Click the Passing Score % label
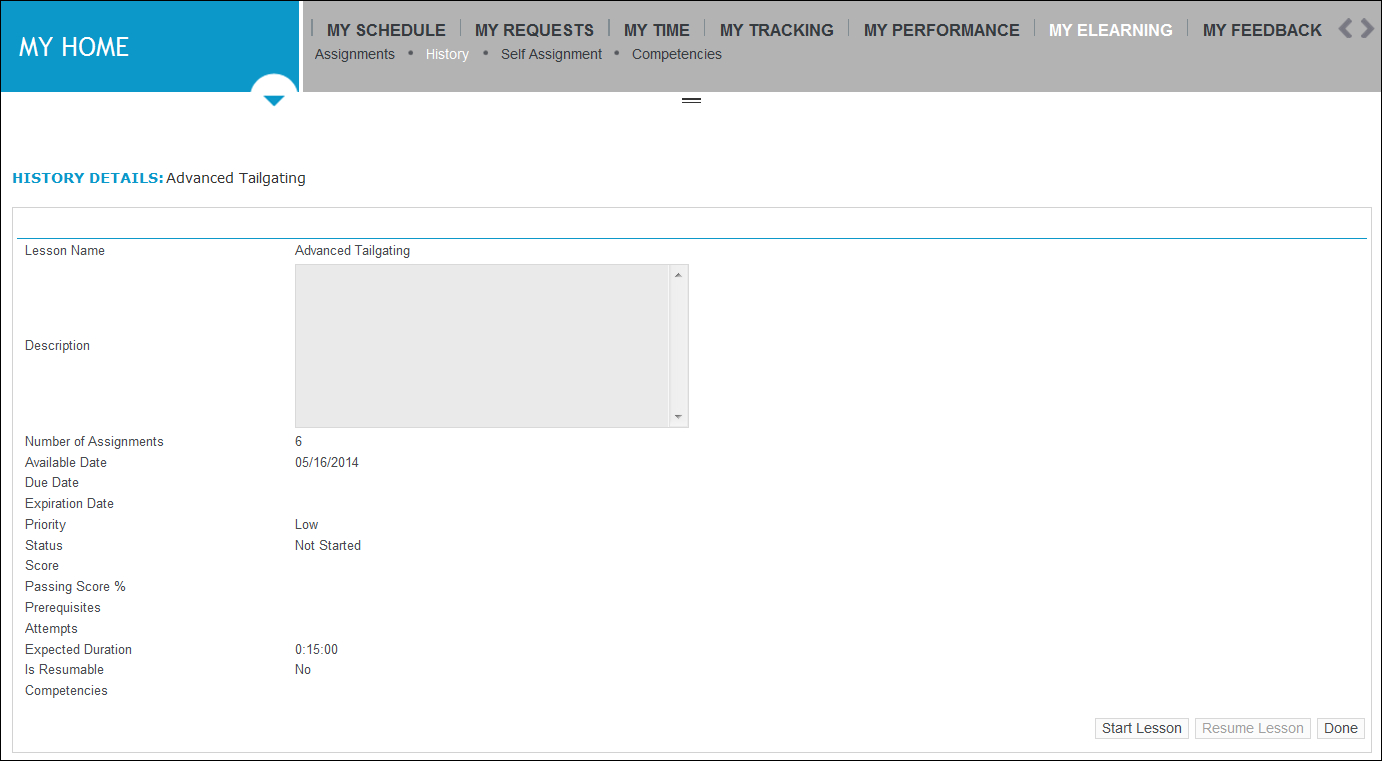The width and height of the screenshot is (1382, 761). (75, 587)
